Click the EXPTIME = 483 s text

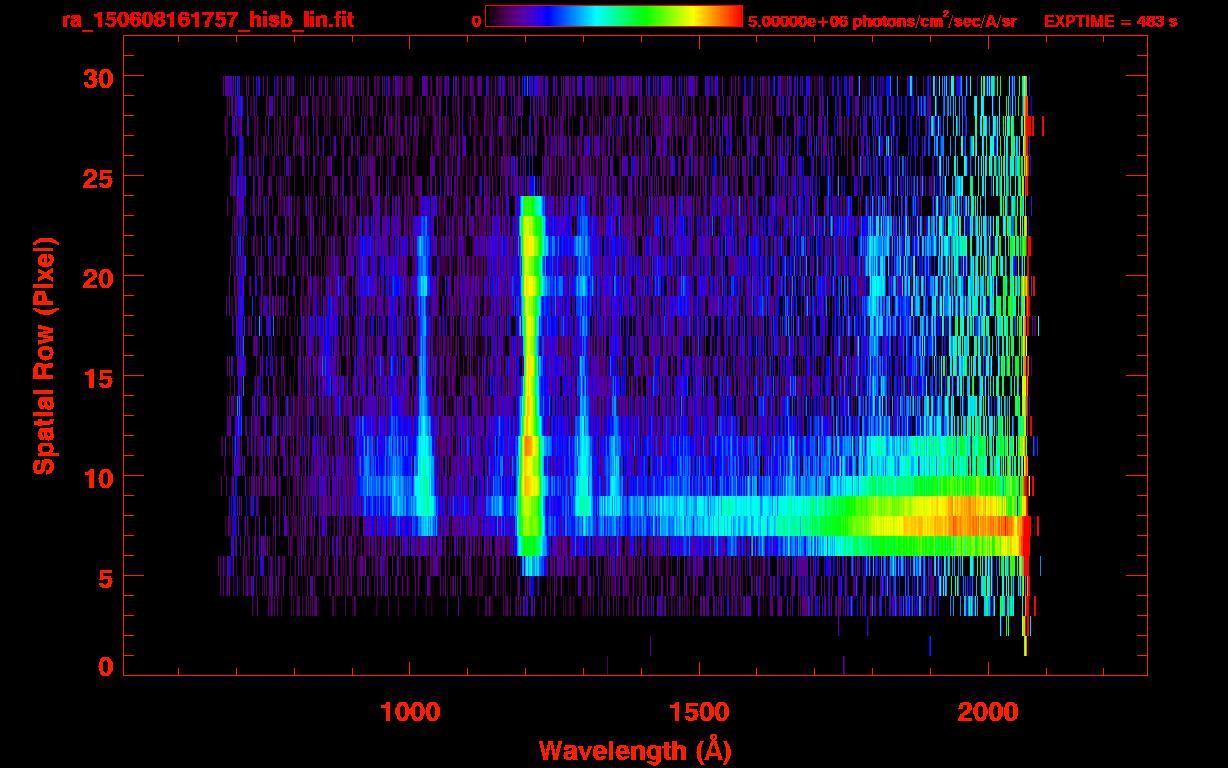(1110, 21)
